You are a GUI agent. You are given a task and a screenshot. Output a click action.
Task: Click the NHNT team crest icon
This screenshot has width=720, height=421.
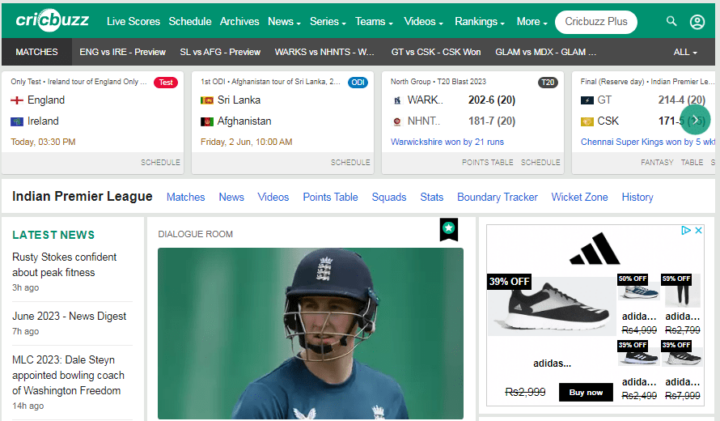coord(397,121)
